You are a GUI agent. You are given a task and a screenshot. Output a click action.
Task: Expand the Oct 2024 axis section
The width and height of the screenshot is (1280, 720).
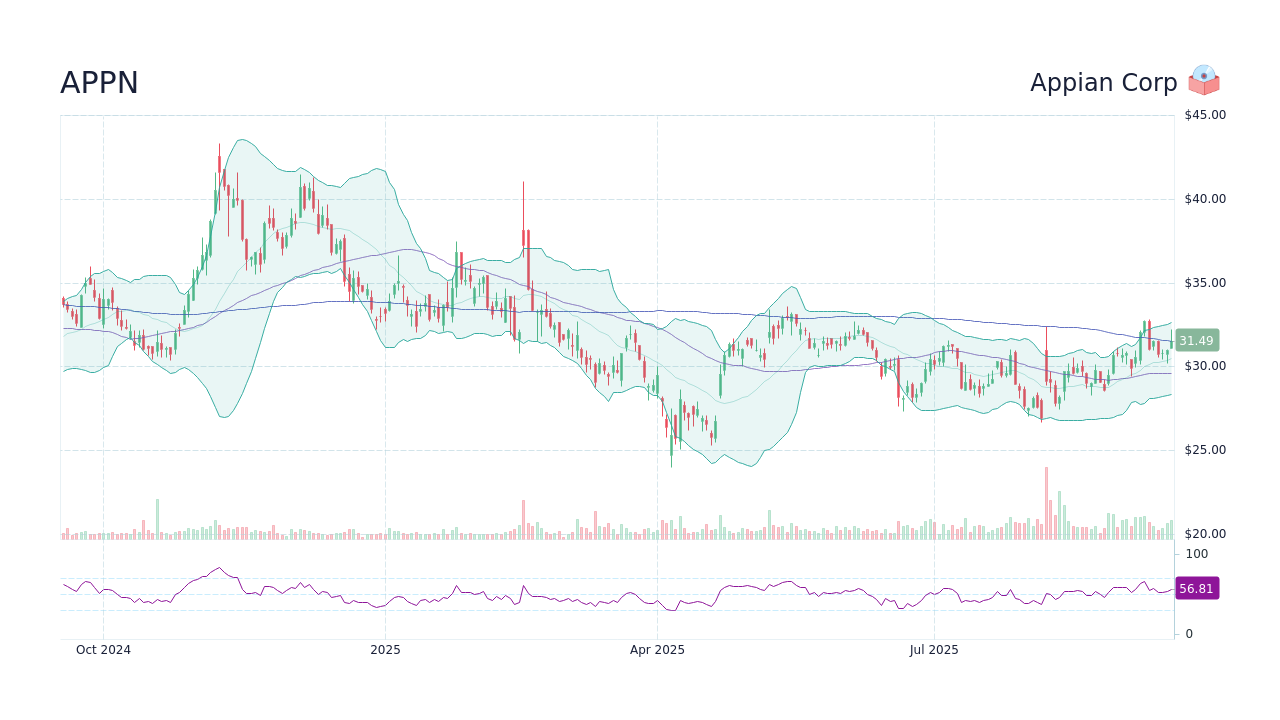[104, 650]
